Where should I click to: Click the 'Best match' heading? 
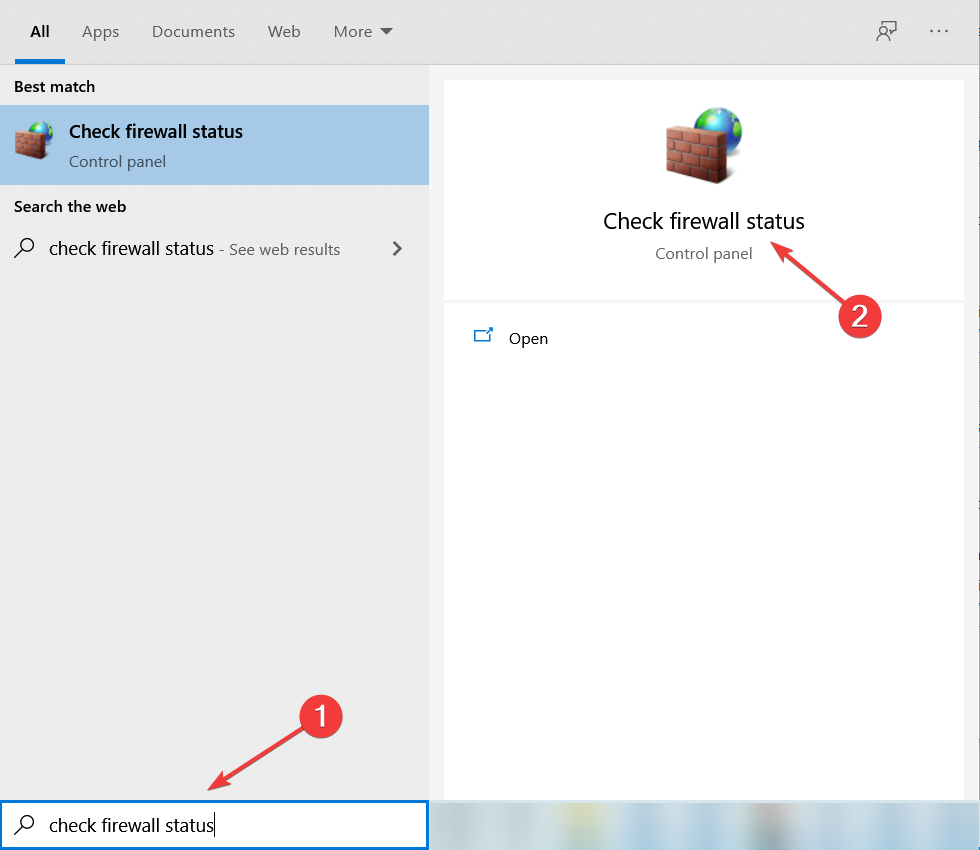click(x=54, y=87)
